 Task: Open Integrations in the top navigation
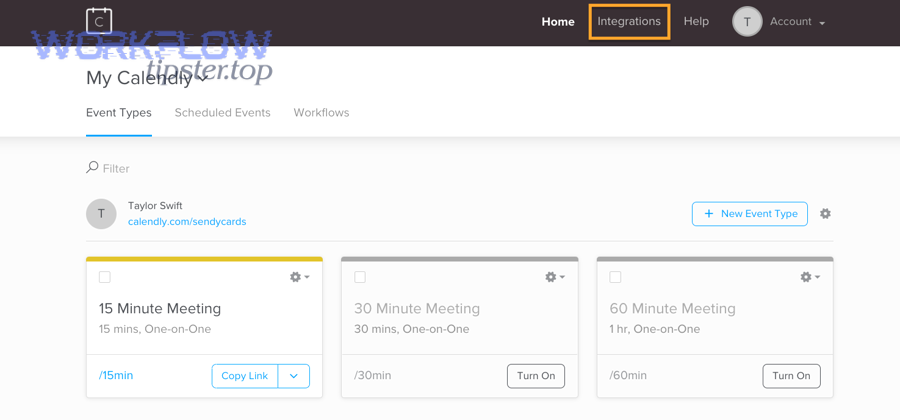click(629, 22)
